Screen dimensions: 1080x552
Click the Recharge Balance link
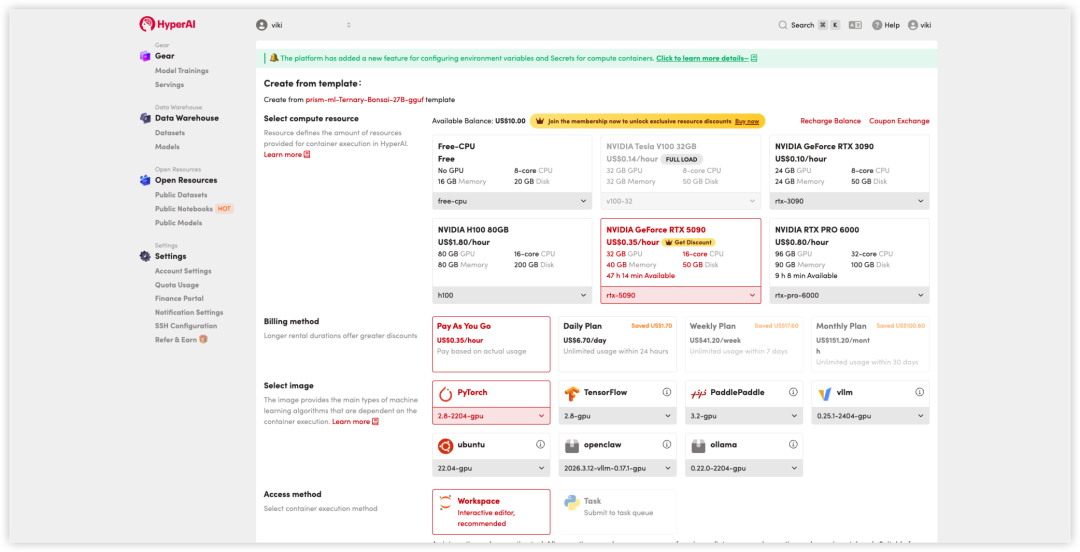(x=830, y=121)
